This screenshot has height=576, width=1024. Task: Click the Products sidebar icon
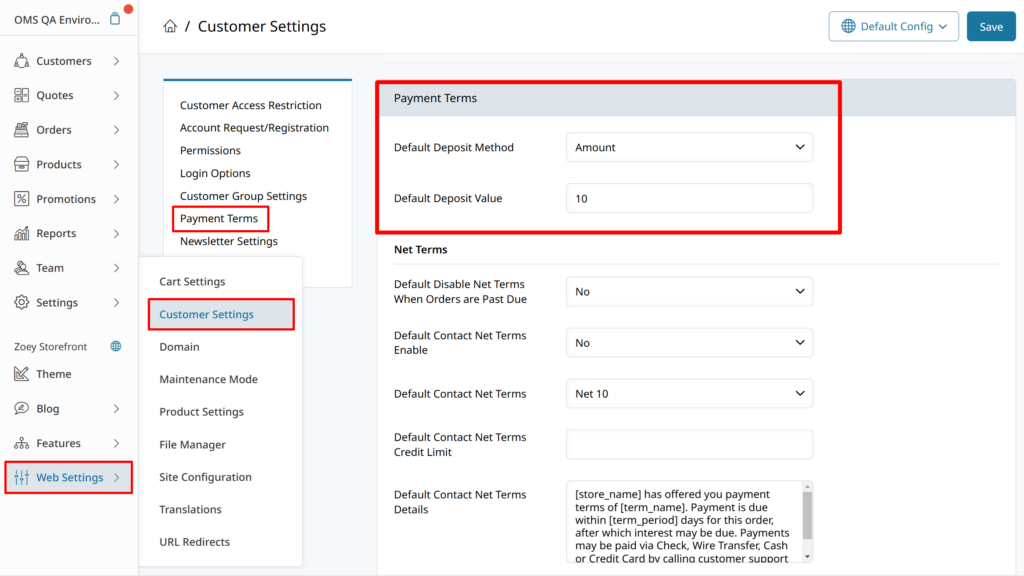(22, 164)
